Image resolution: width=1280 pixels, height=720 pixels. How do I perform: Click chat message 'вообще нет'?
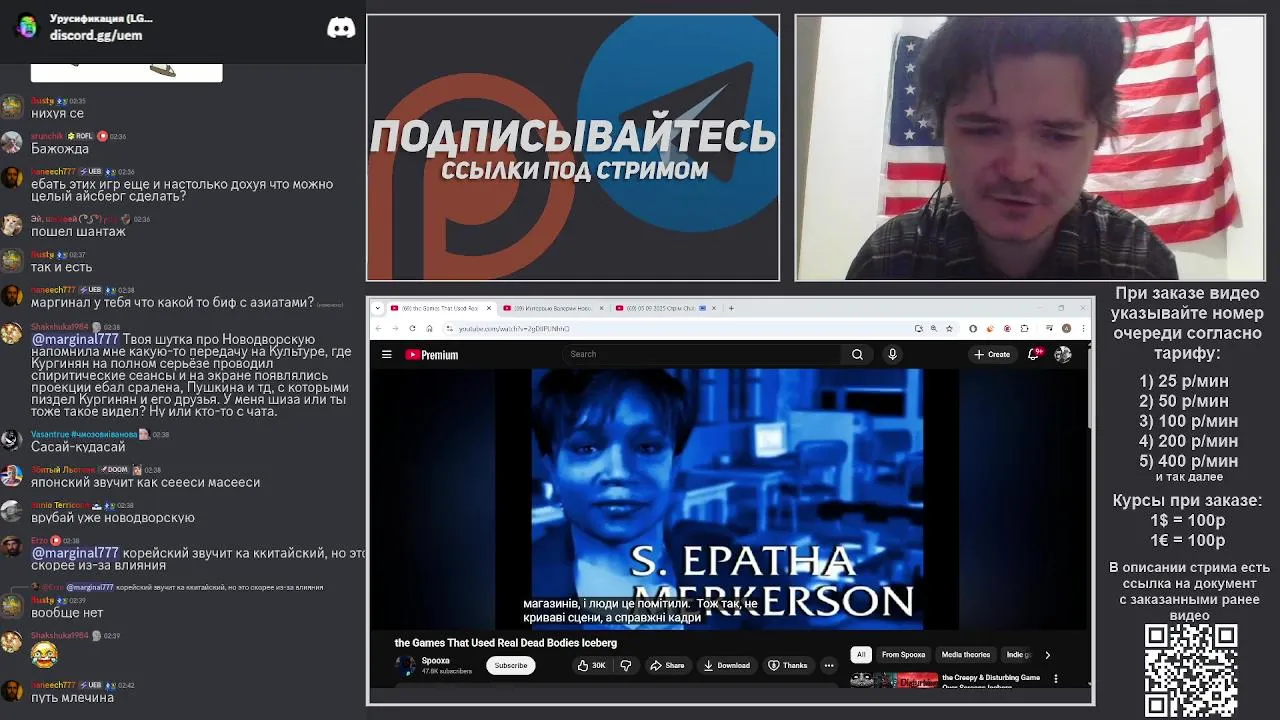click(x=67, y=613)
